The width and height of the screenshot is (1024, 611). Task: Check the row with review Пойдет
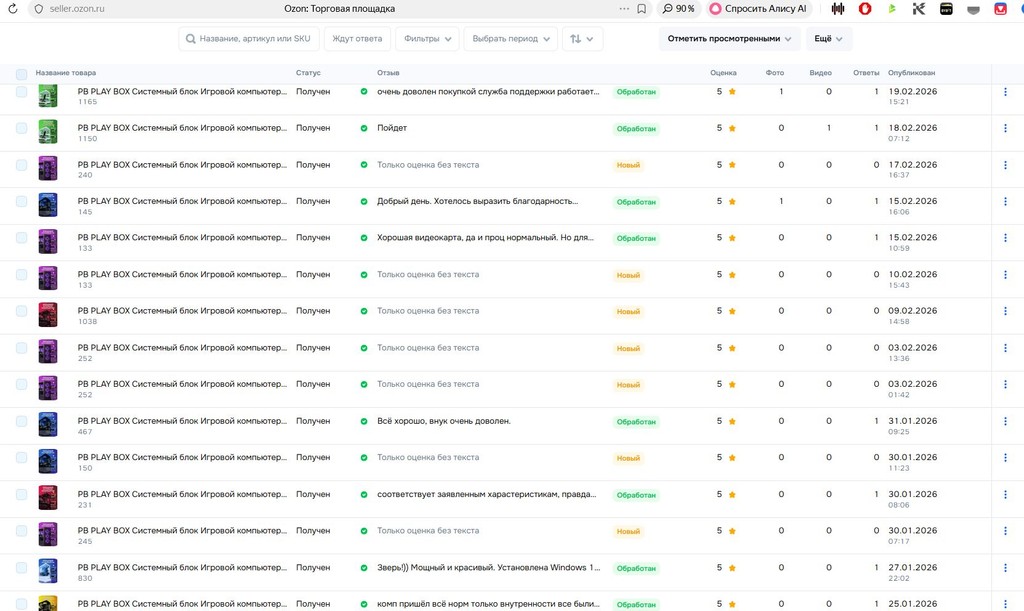[x=22, y=129]
